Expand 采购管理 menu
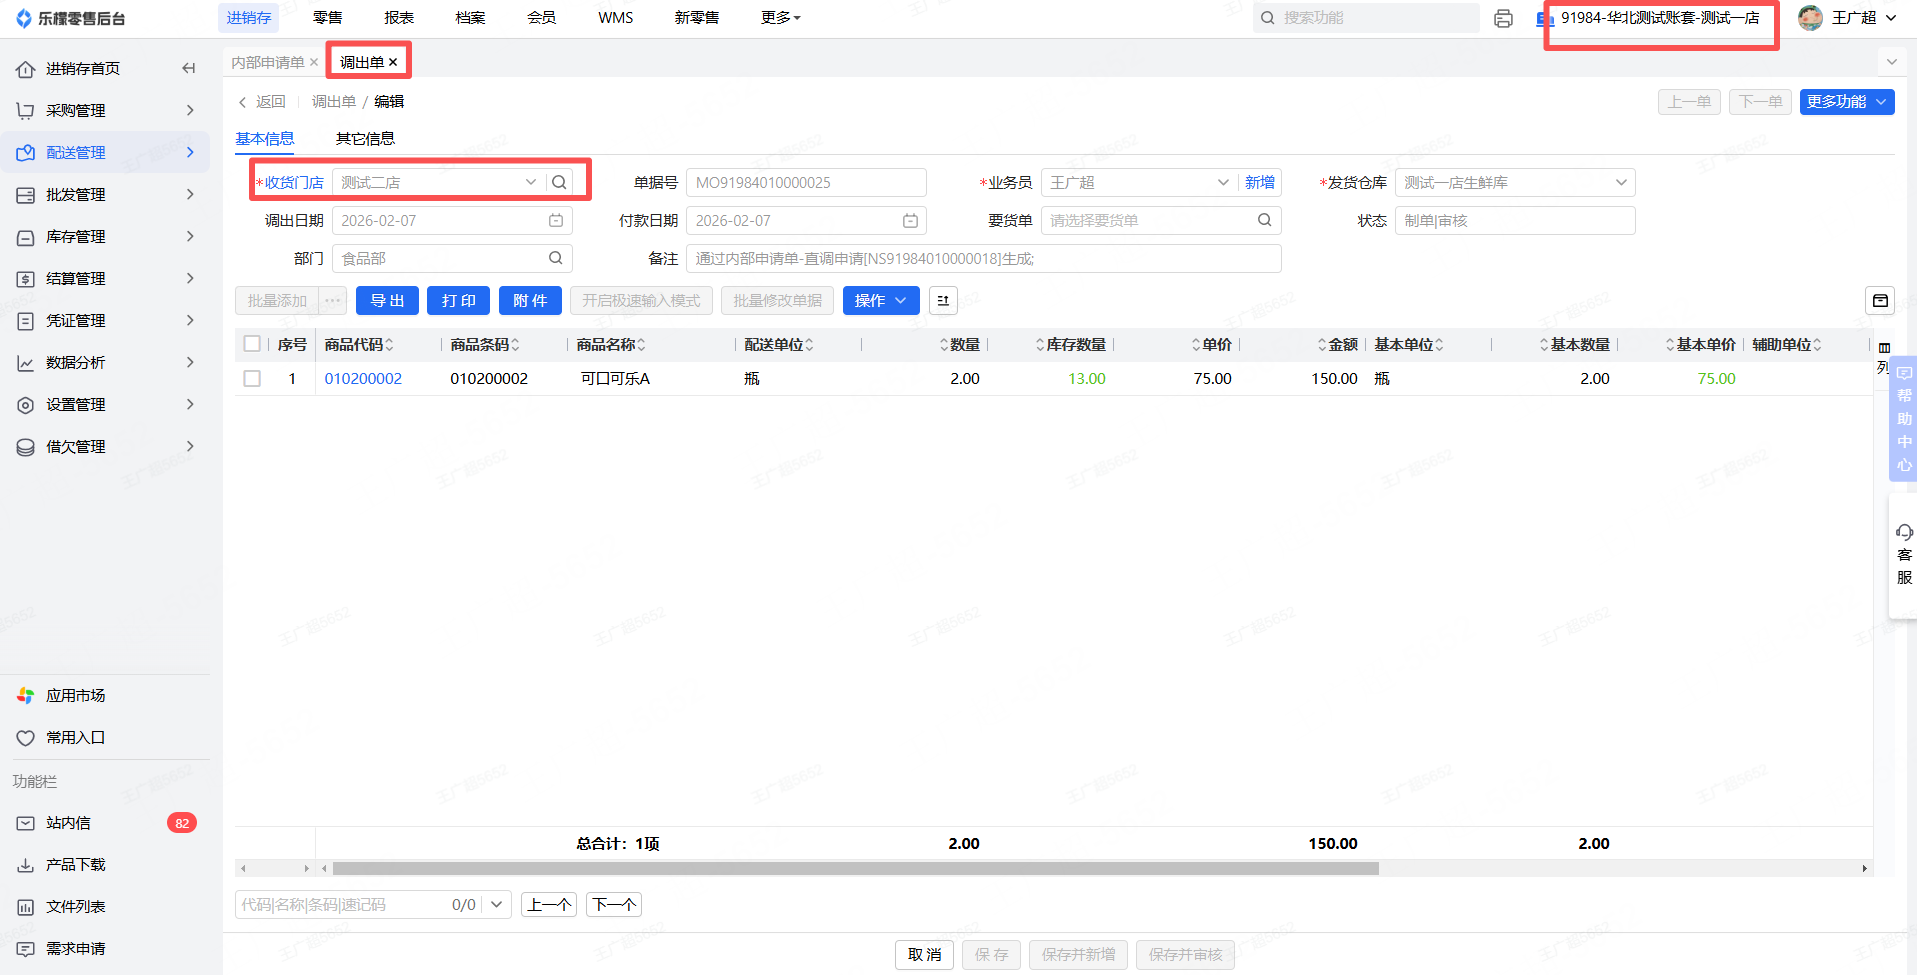This screenshot has height=975, width=1917. (x=105, y=110)
